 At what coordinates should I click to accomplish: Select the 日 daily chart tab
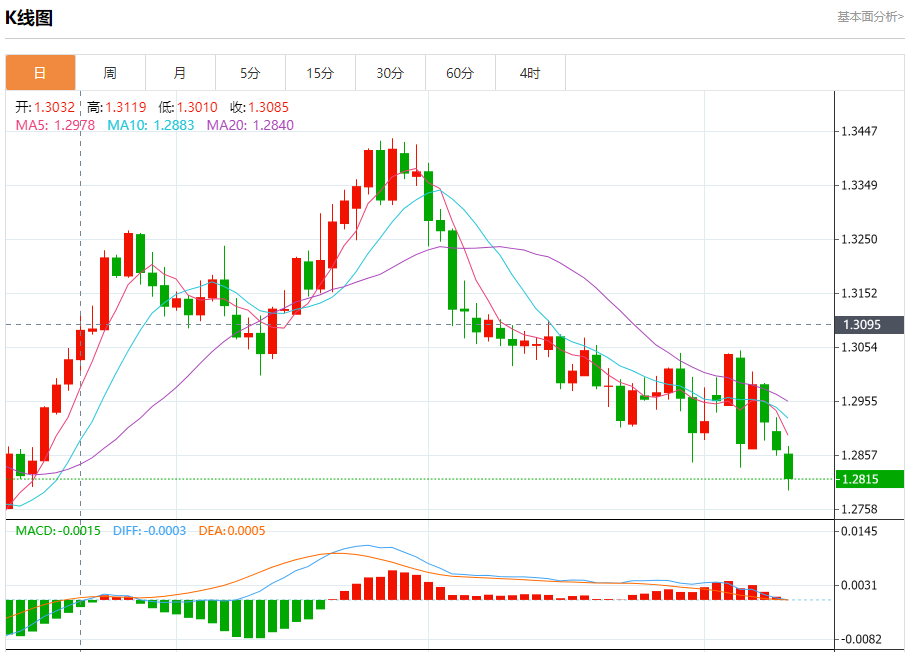point(40,73)
